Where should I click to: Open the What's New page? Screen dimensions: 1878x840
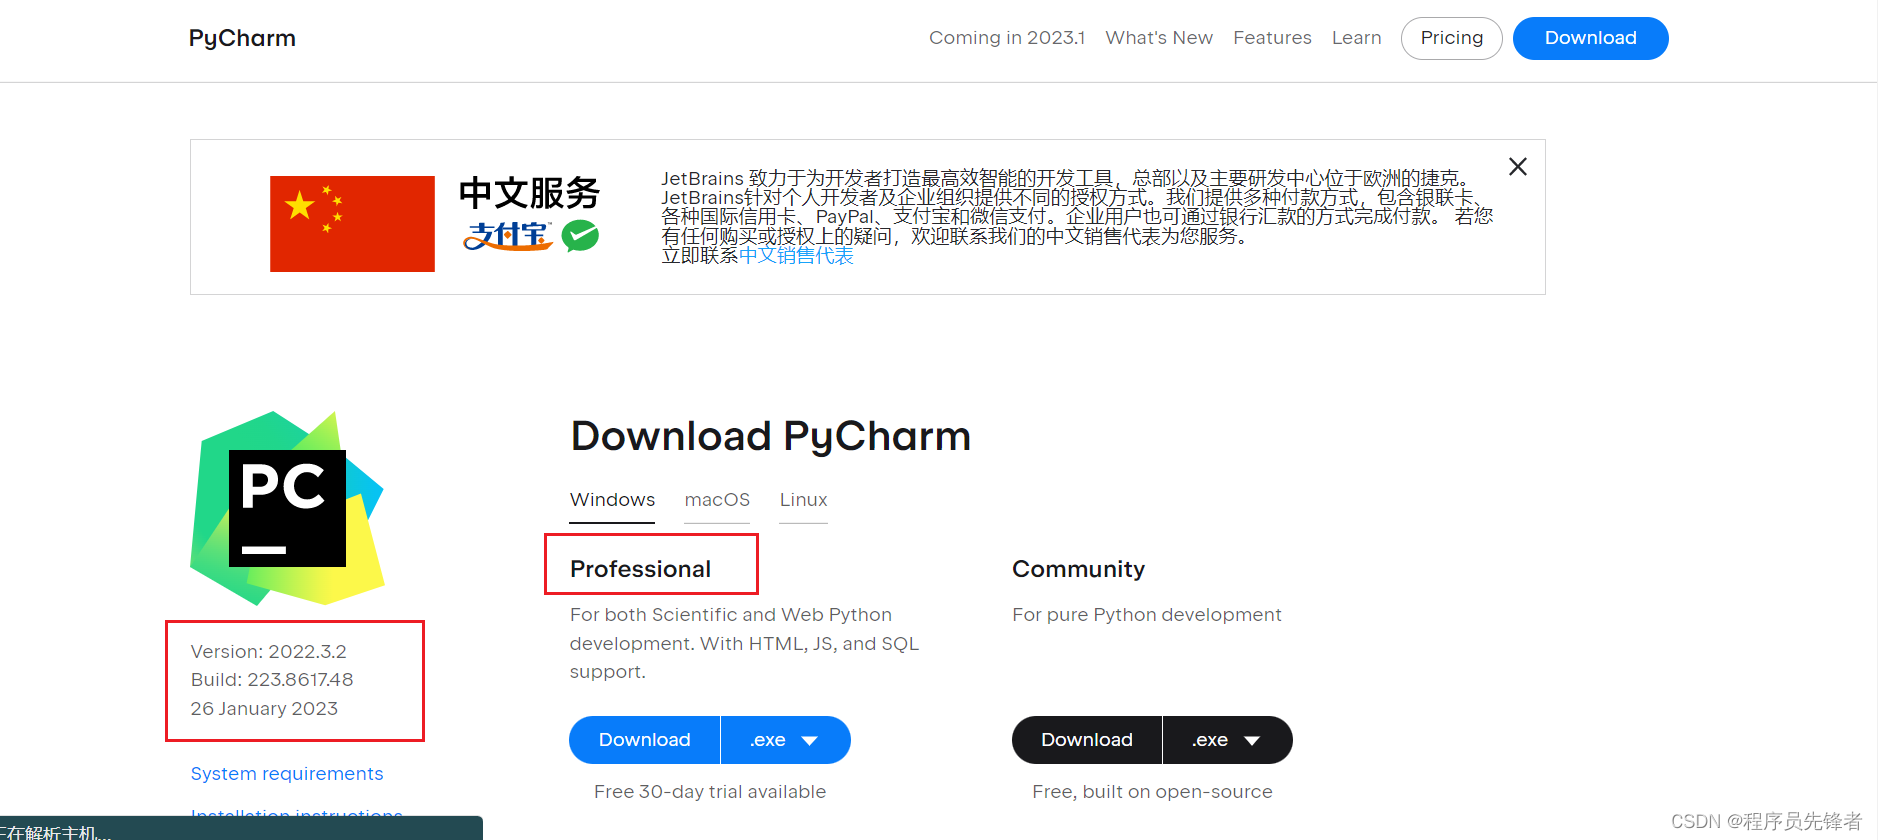pyautogui.click(x=1159, y=38)
